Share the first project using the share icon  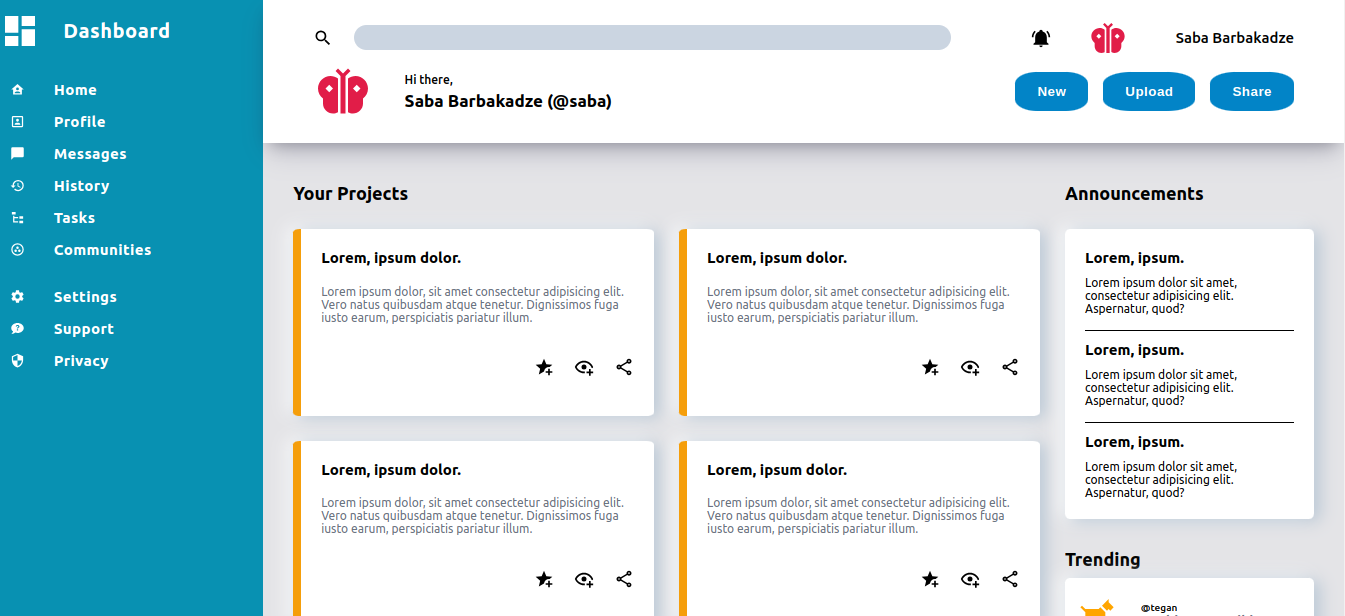pos(624,367)
